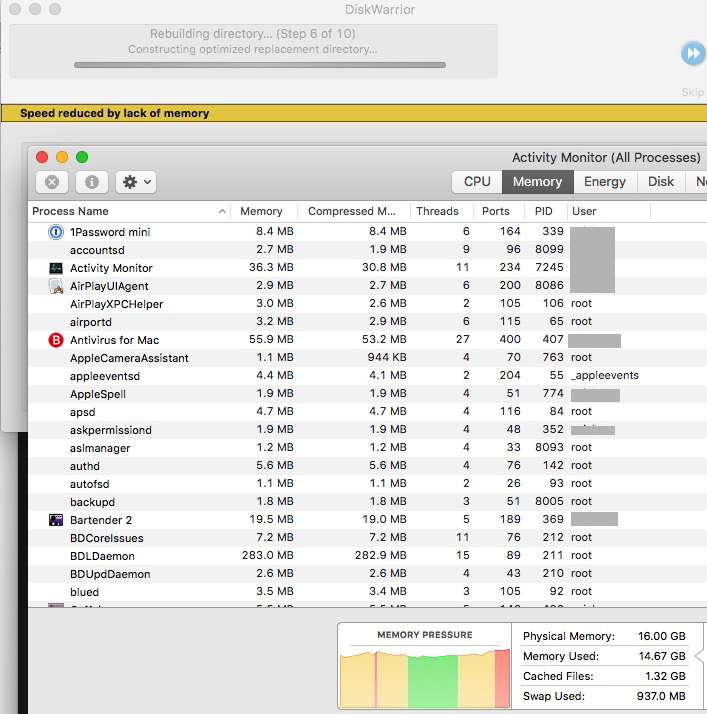Select the apsd process row

point(367,412)
